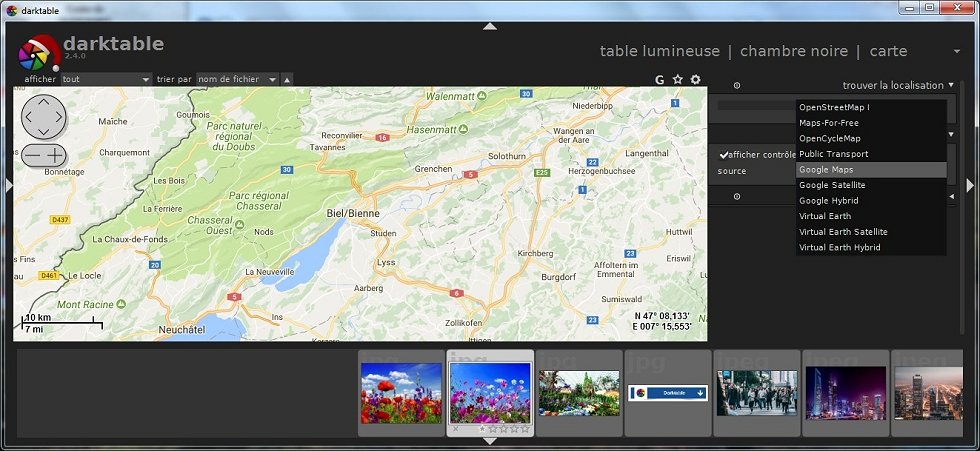This screenshot has width=980, height=451.
Task: Select the garden greenhouse thumbnail
Action: click(579, 393)
